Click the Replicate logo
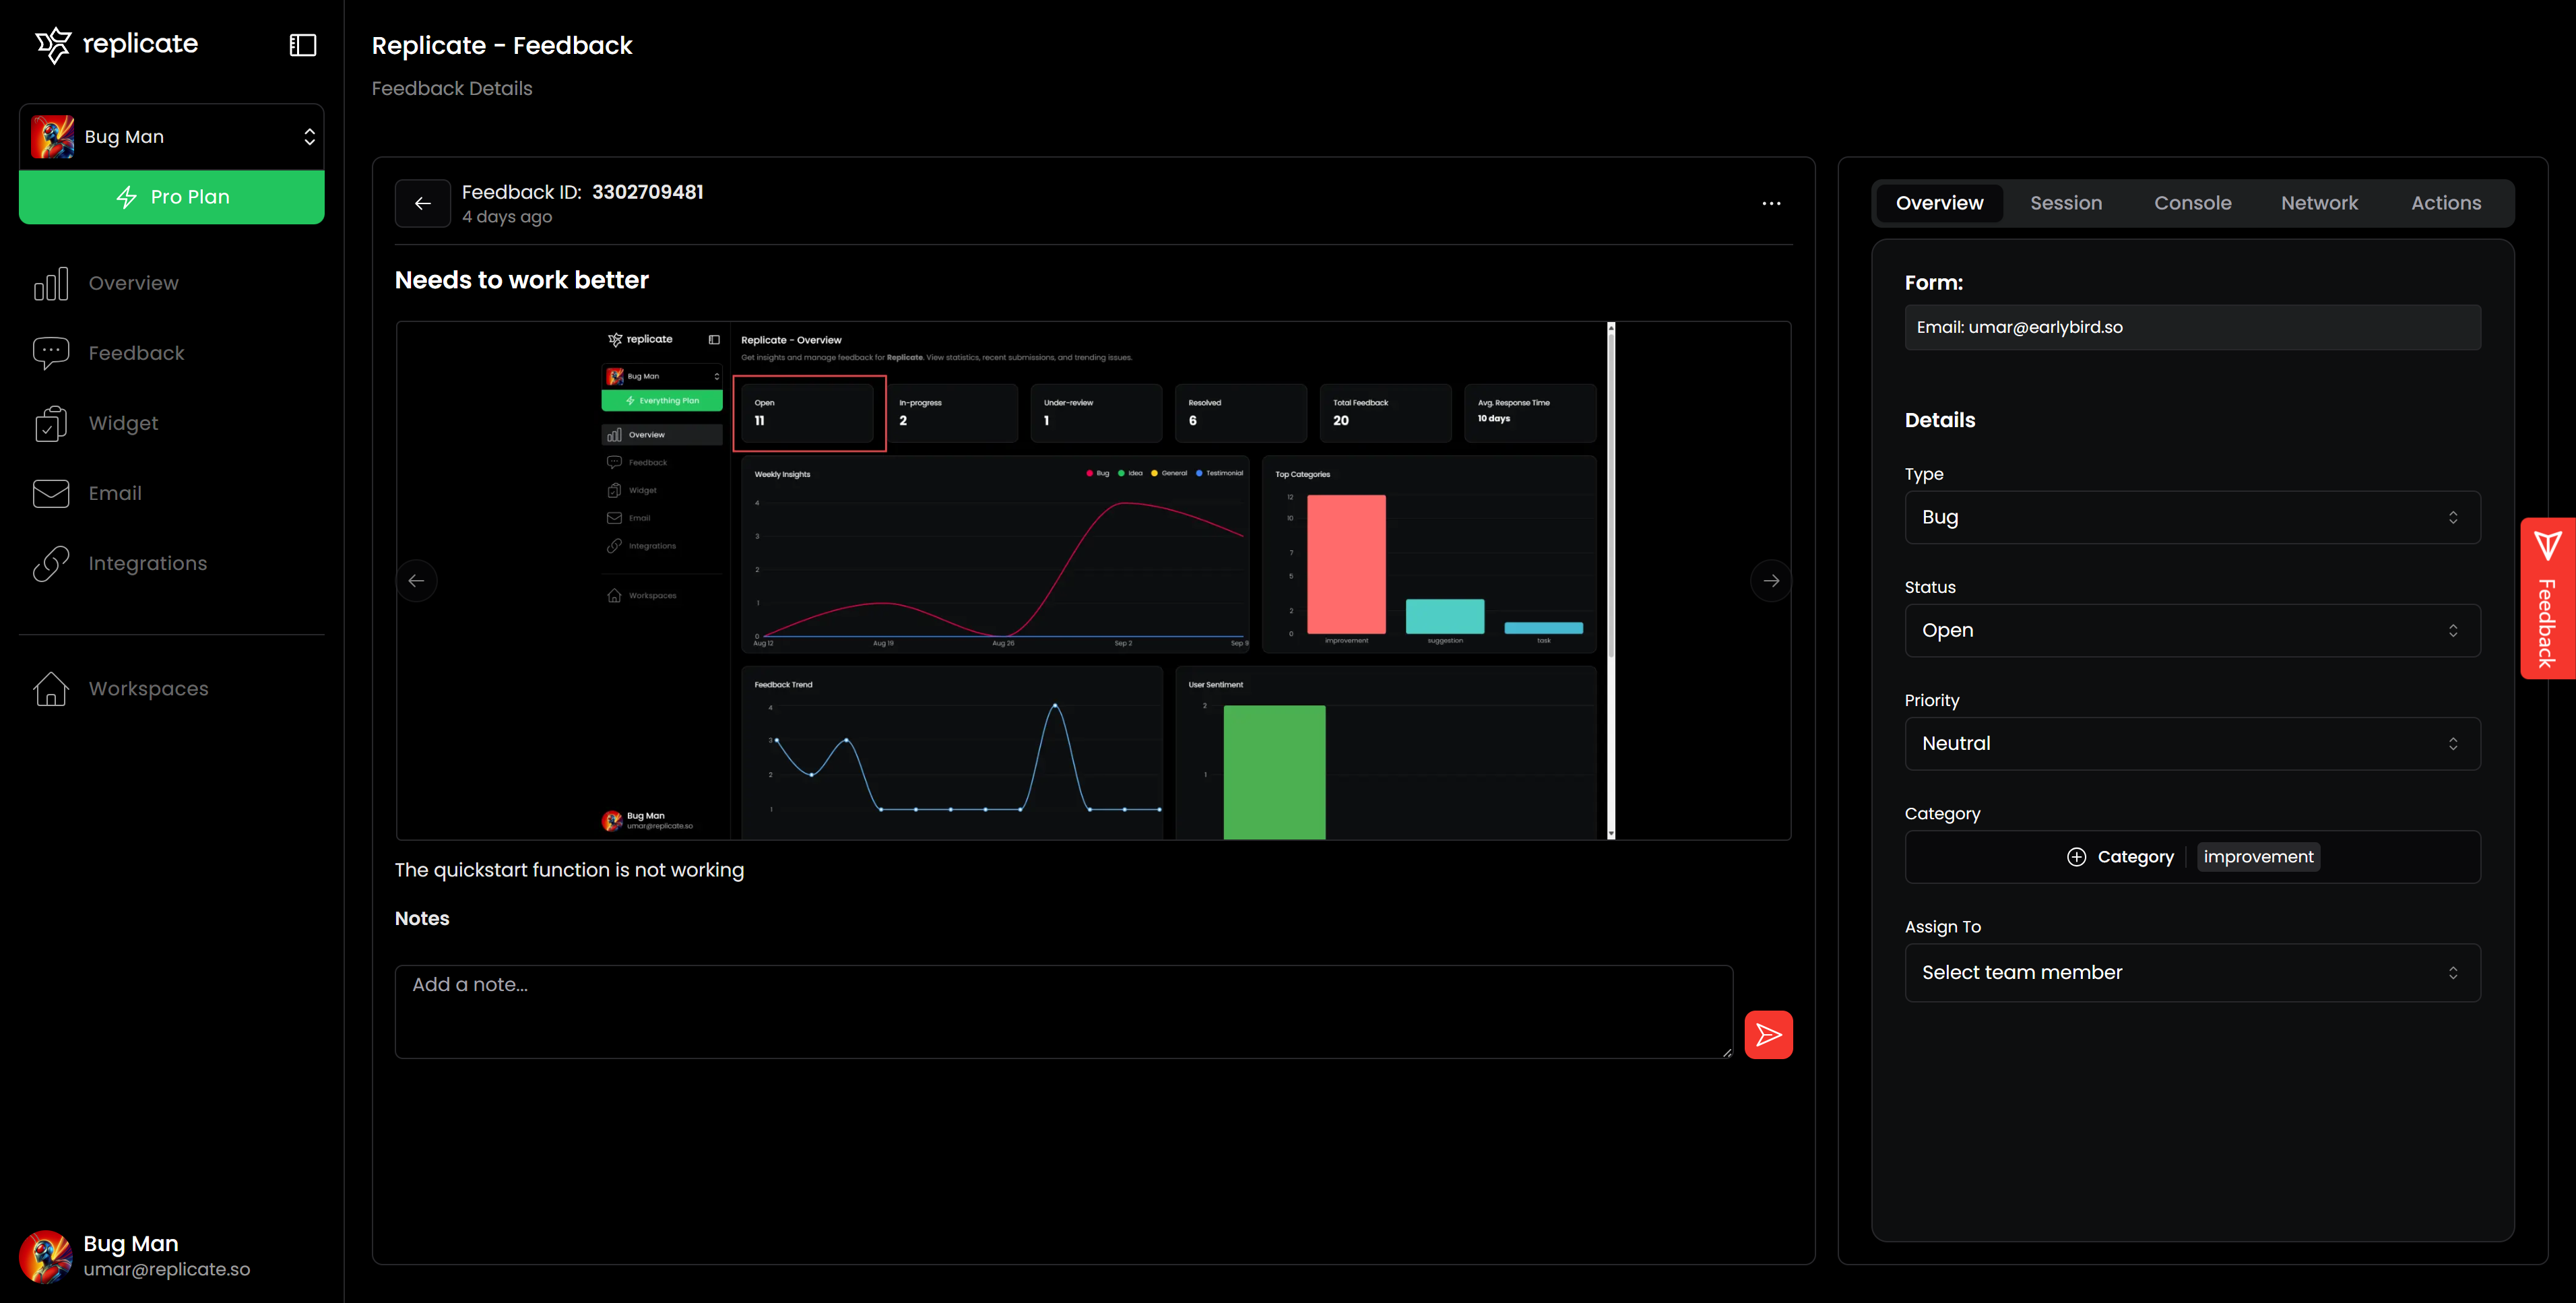Image resolution: width=2576 pixels, height=1303 pixels. click(115, 44)
